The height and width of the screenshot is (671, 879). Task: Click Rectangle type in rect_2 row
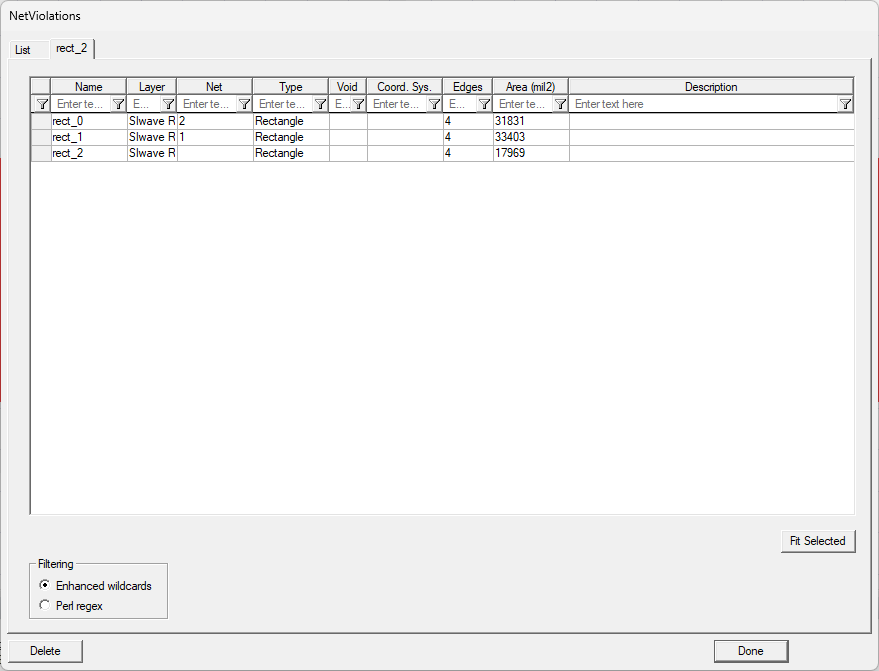(x=291, y=153)
